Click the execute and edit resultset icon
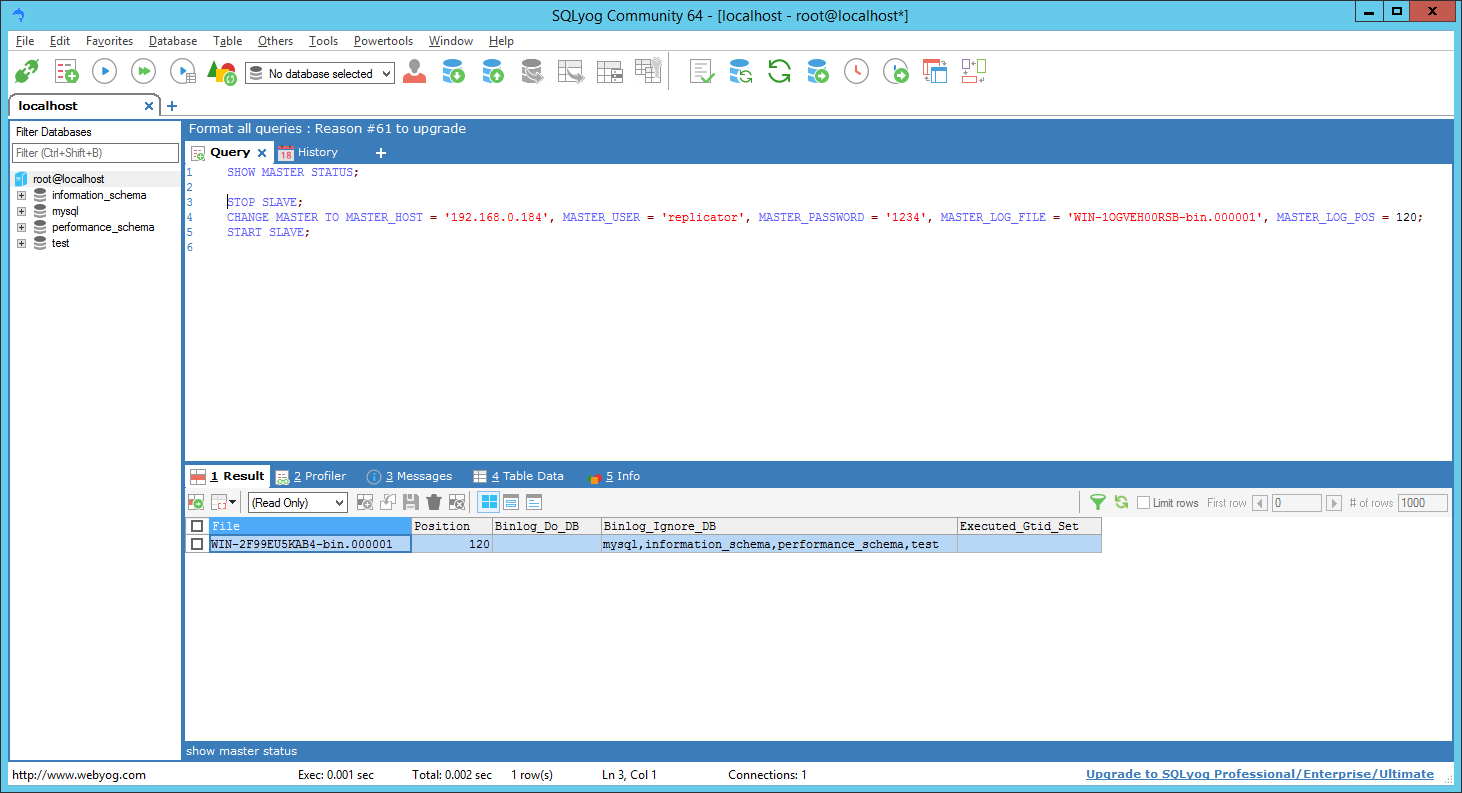This screenshot has width=1462, height=793. (x=183, y=72)
